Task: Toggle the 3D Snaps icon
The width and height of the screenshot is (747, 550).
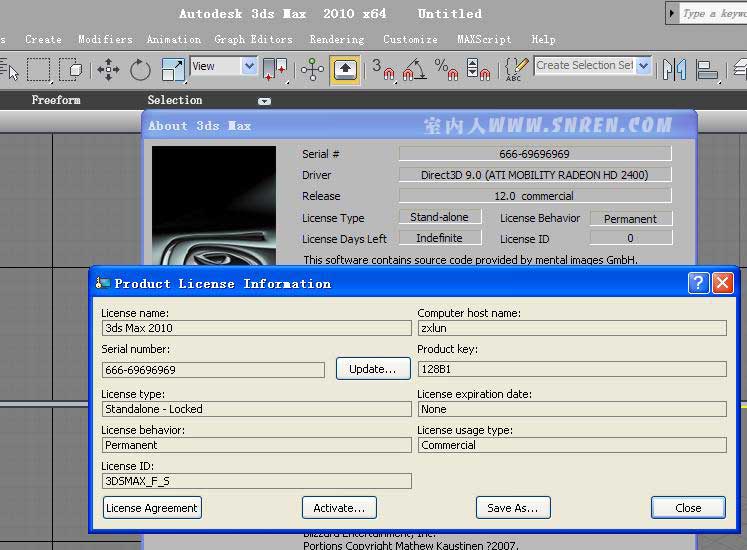Action: coord(383,69)
